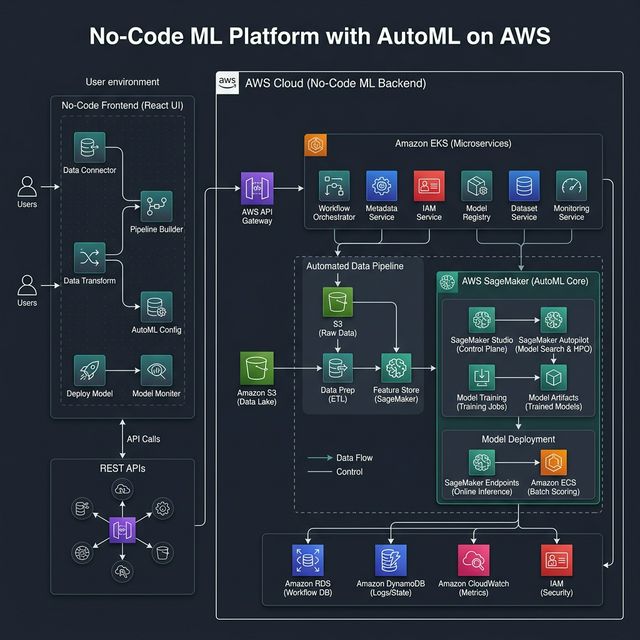The image size is (640, 640).
Task: Select the Workflow Orchestrator icon
Action: pyautogui.click(x=334, y=186)
